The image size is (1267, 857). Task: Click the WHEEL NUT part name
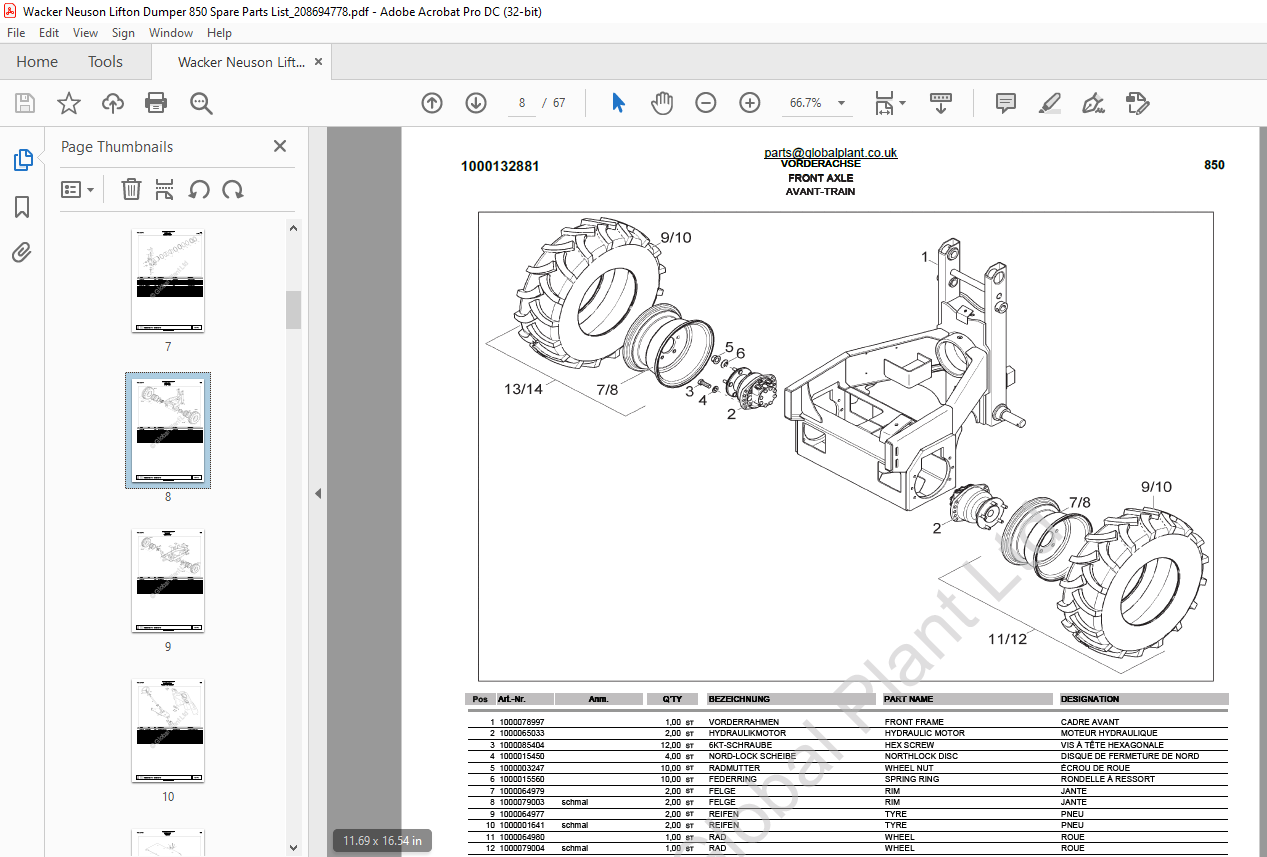click(x=909, y=768)
